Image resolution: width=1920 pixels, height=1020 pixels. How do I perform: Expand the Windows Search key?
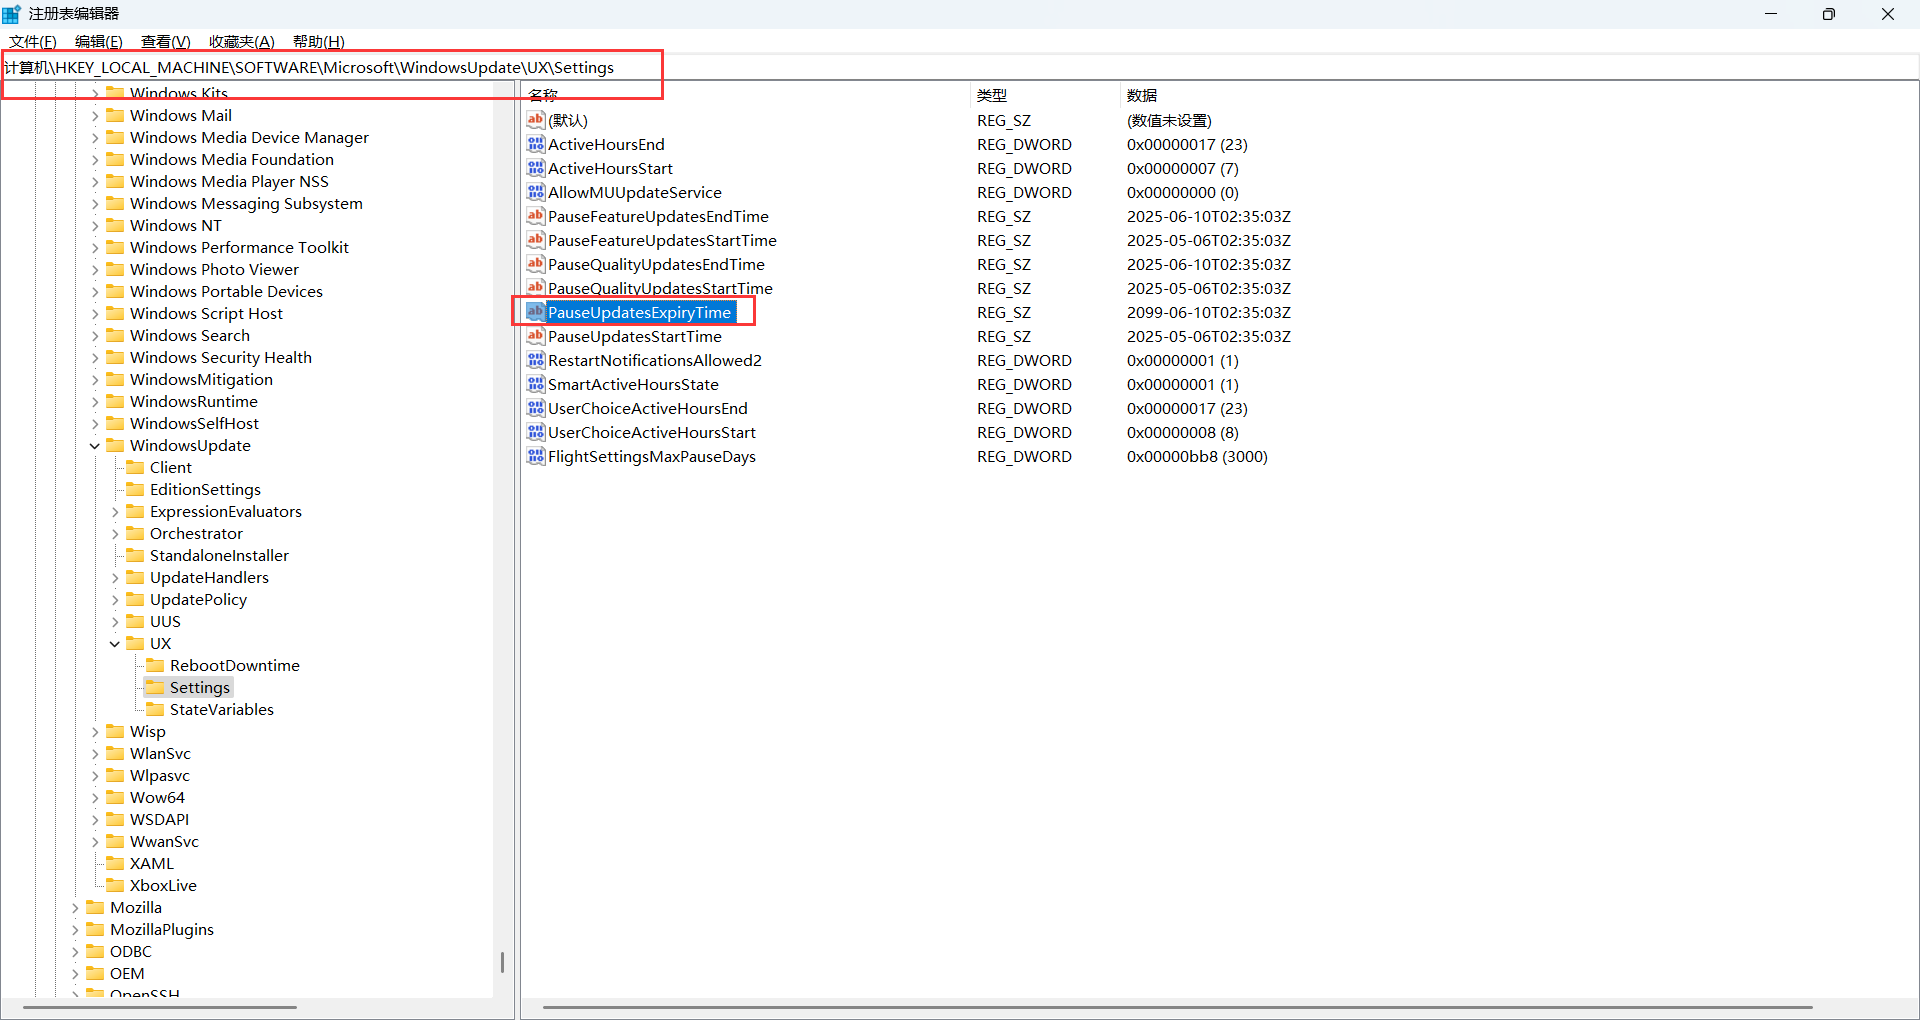coord(95,336)
